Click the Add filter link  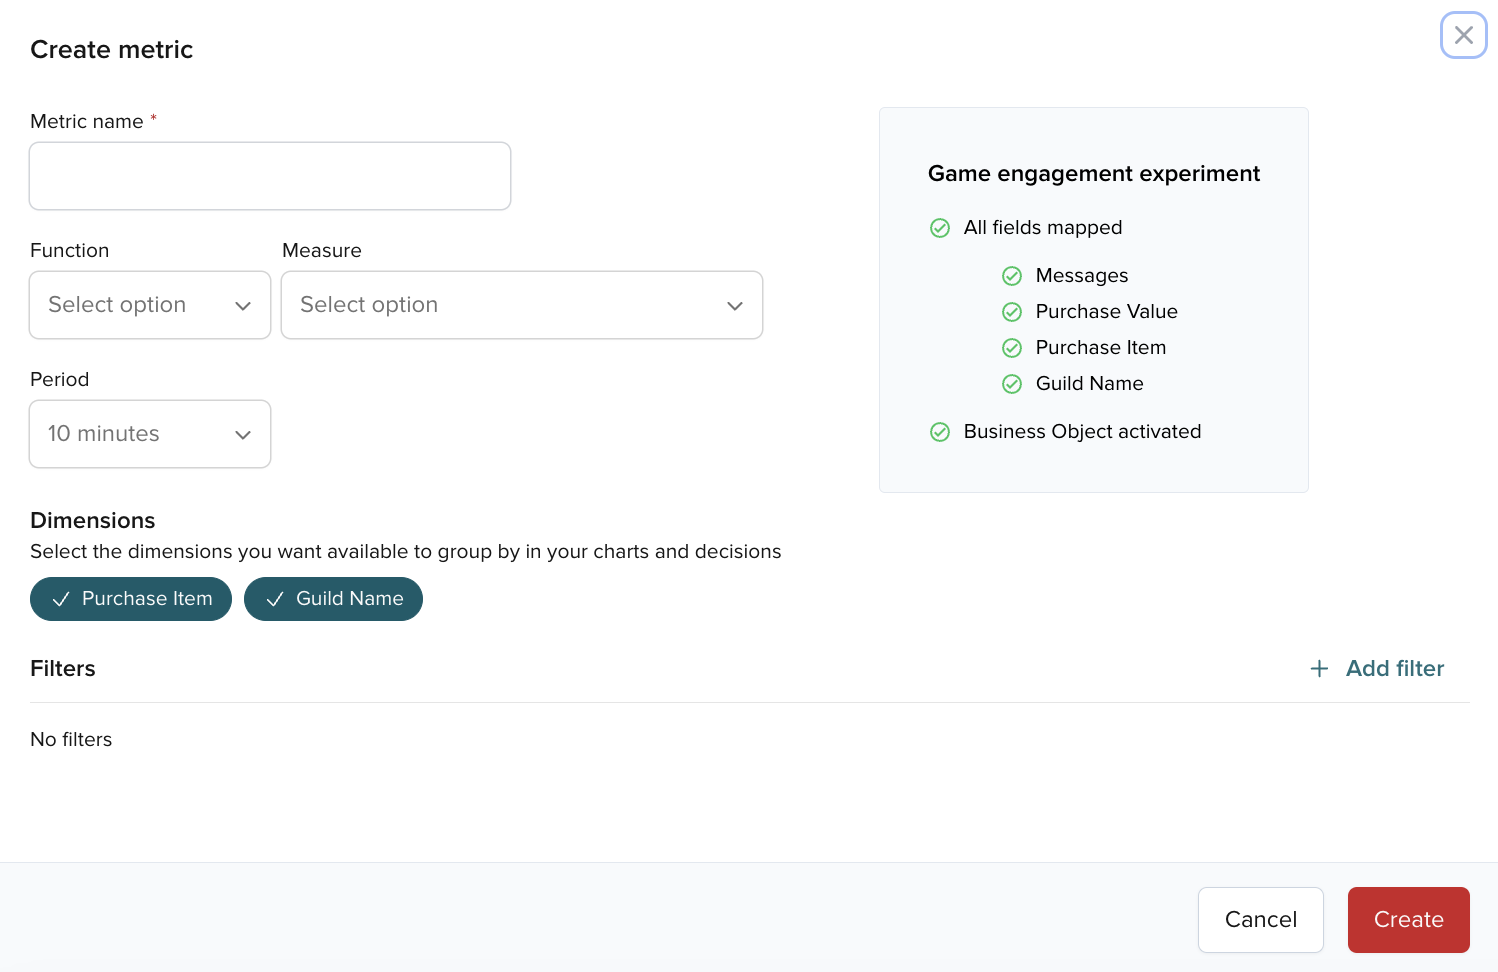pyautogui.click(x=1395, y=668)
